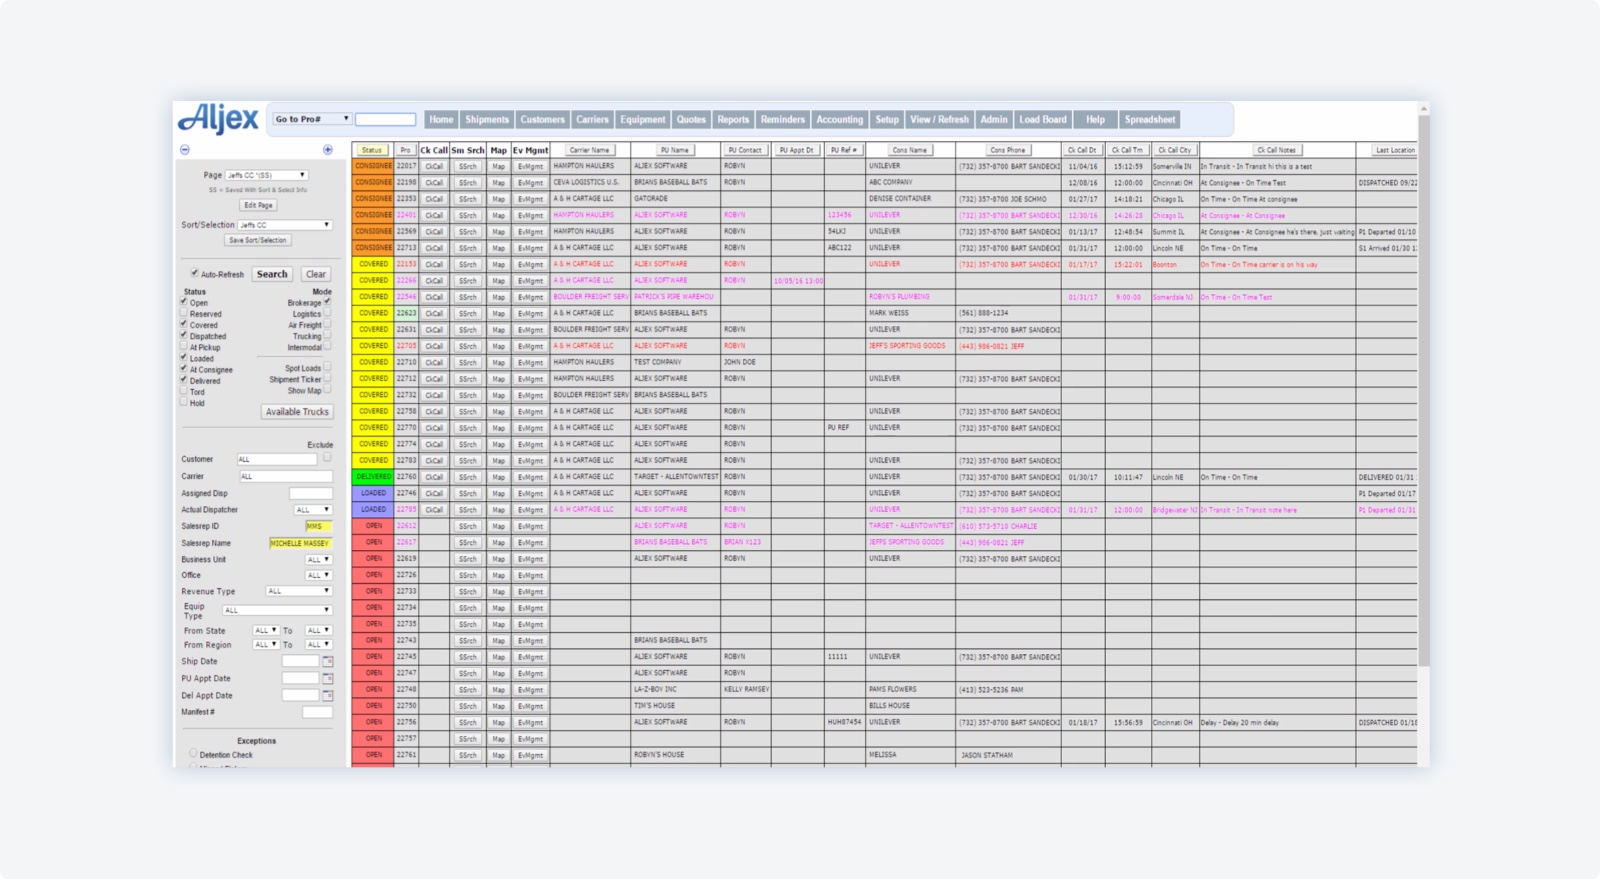This screenshot has height=879, width=1600.
Task: Click EvMgmt button for Pro 22760
Action: 530,477
